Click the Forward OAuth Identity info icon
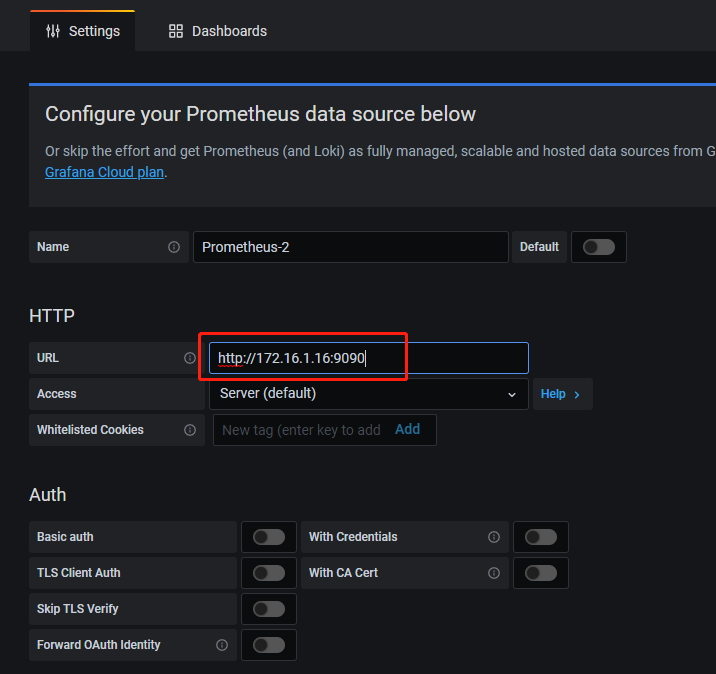Screen dimensions: 716x674 click(x=222, y=645)
